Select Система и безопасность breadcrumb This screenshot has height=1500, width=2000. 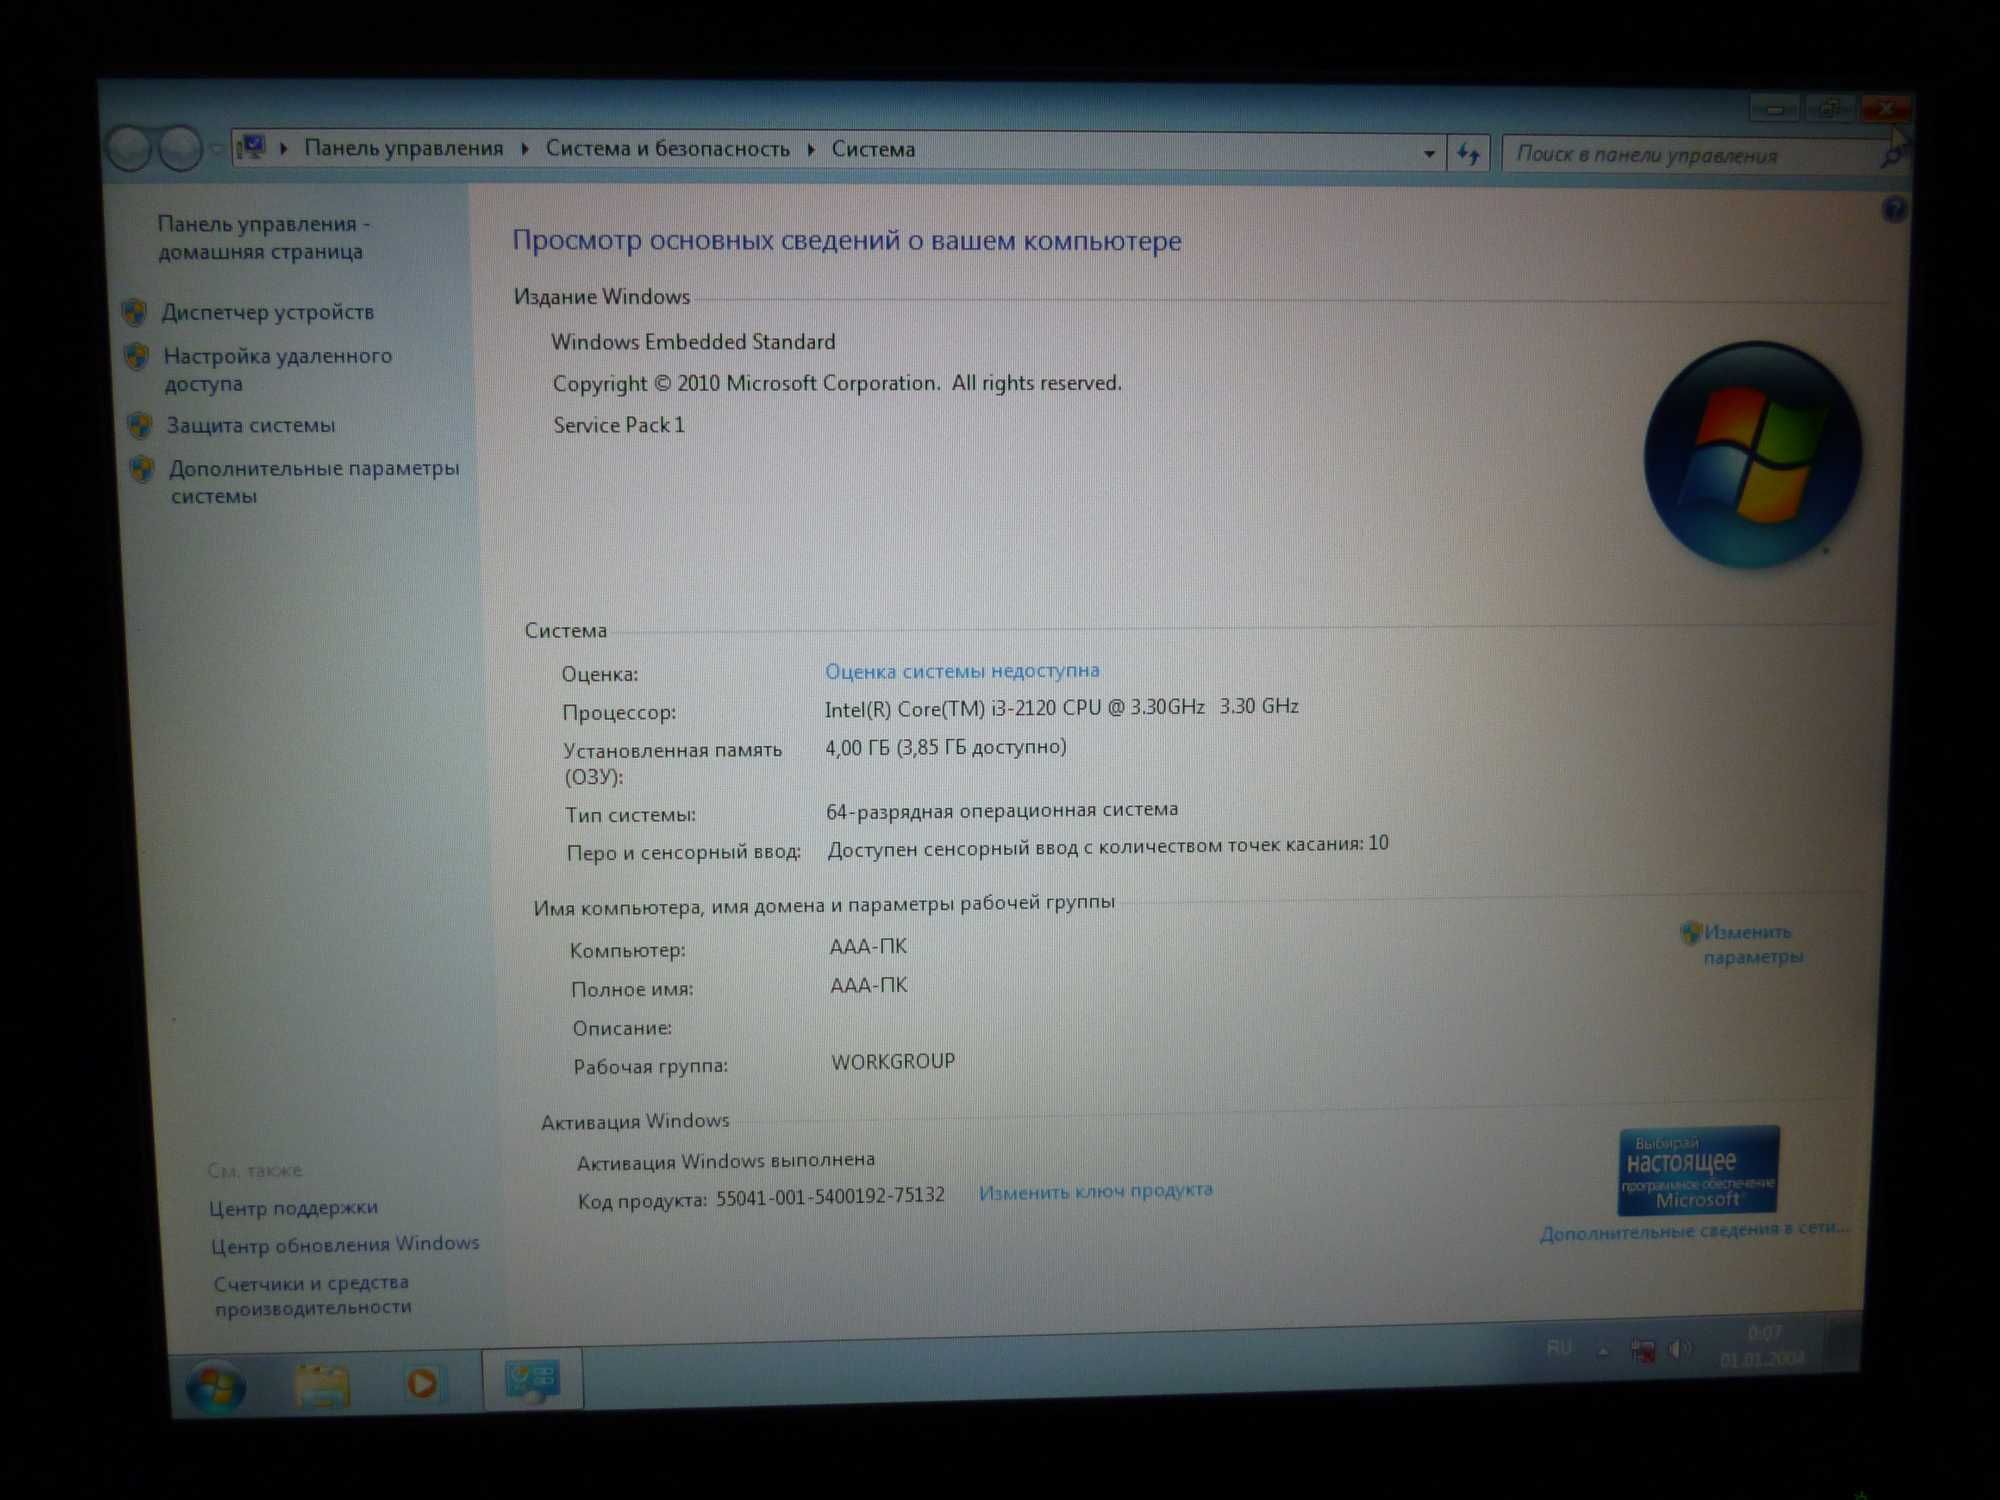[x=667, y=149]
